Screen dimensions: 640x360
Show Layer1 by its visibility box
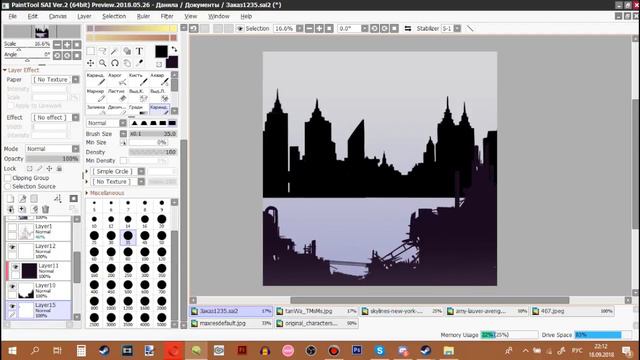tap(12, 227)
